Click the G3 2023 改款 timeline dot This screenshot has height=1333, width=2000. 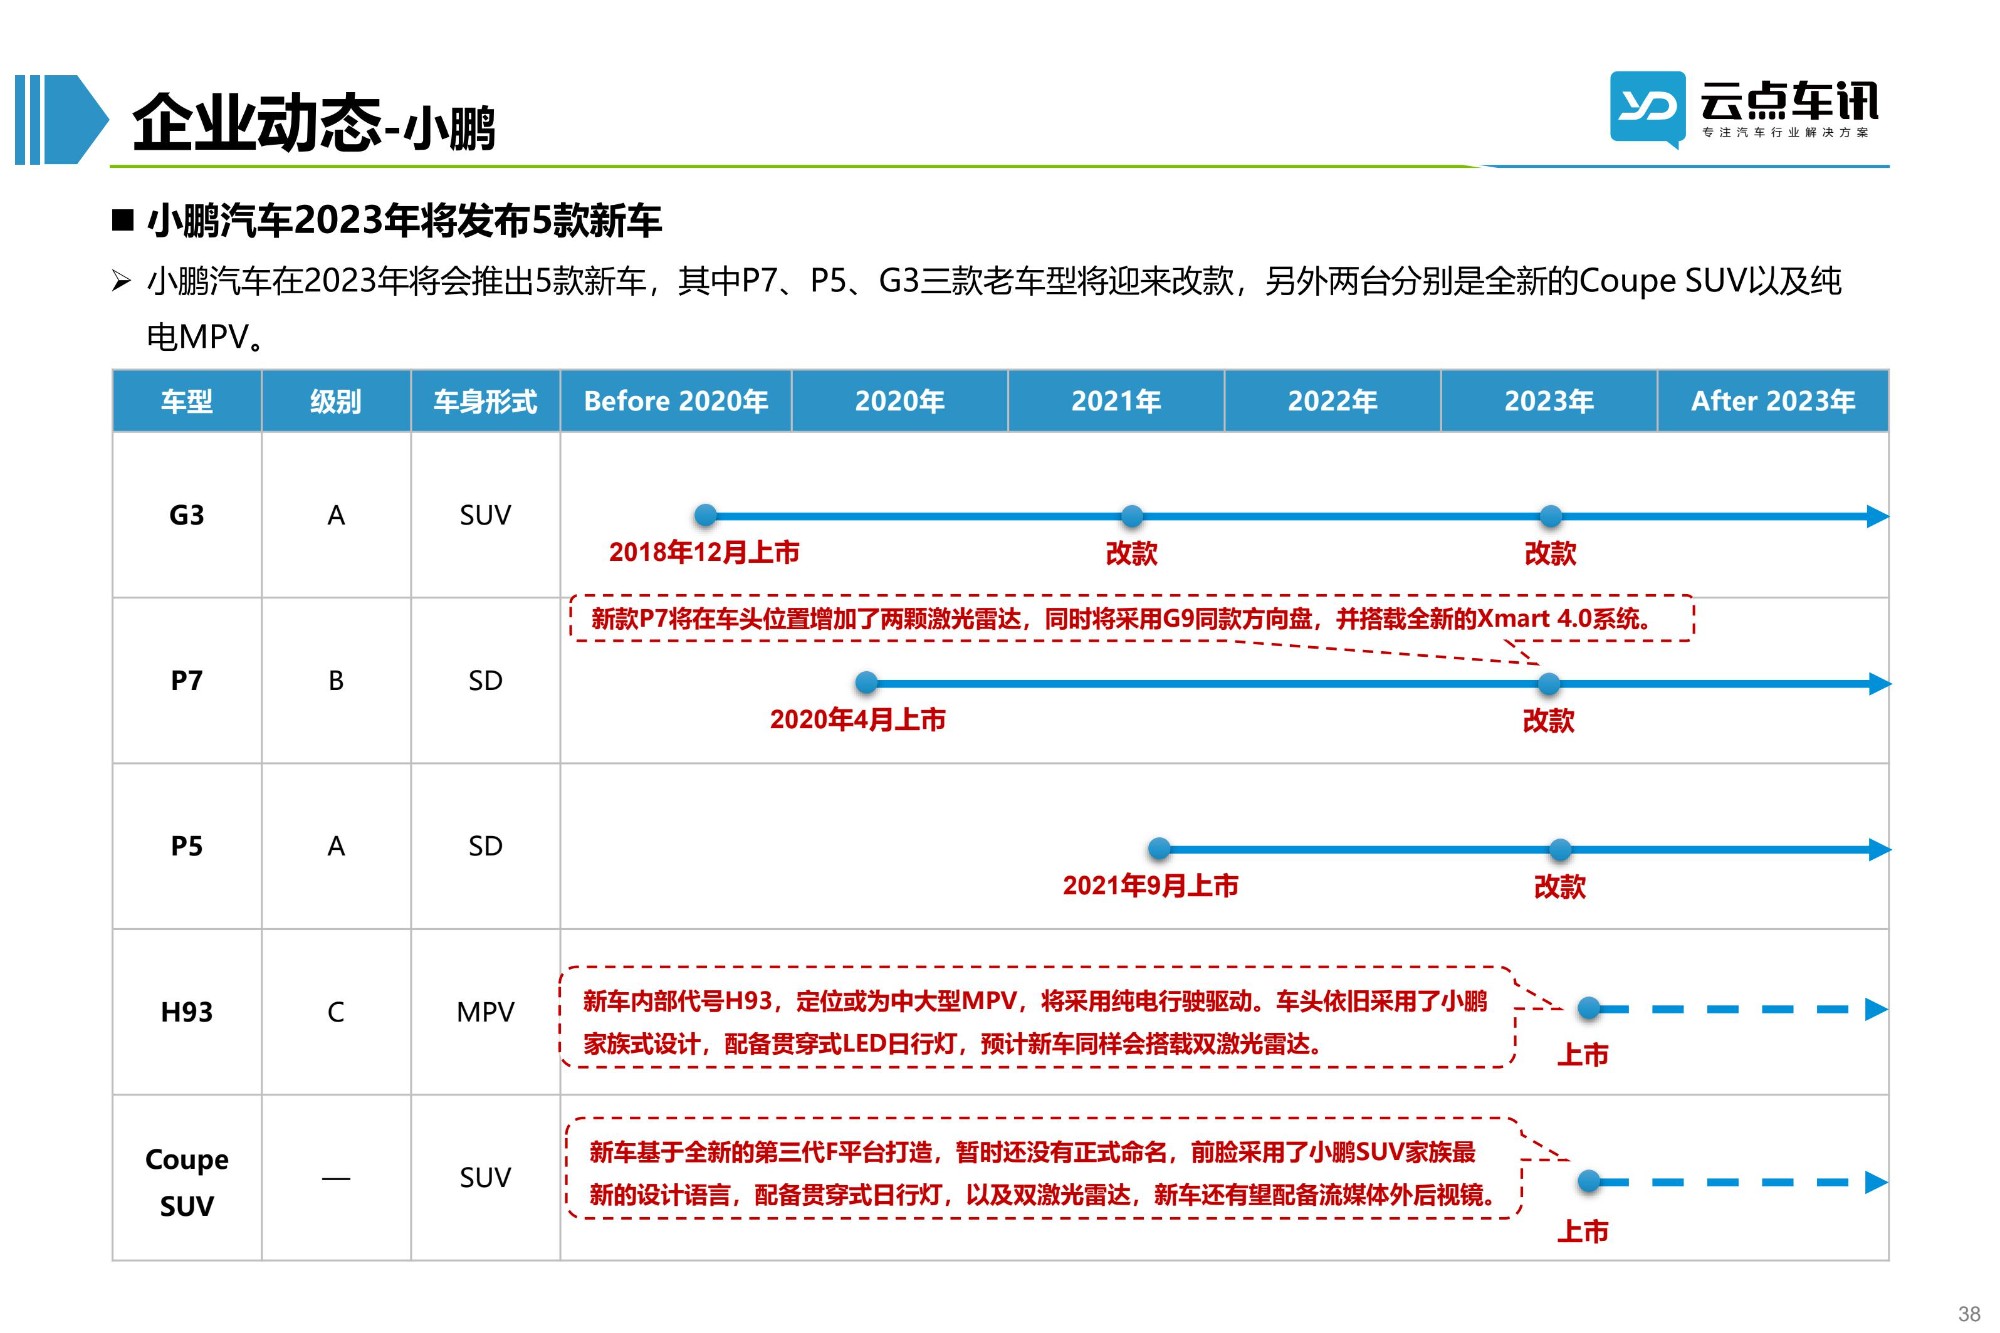tap(1551, 516)
